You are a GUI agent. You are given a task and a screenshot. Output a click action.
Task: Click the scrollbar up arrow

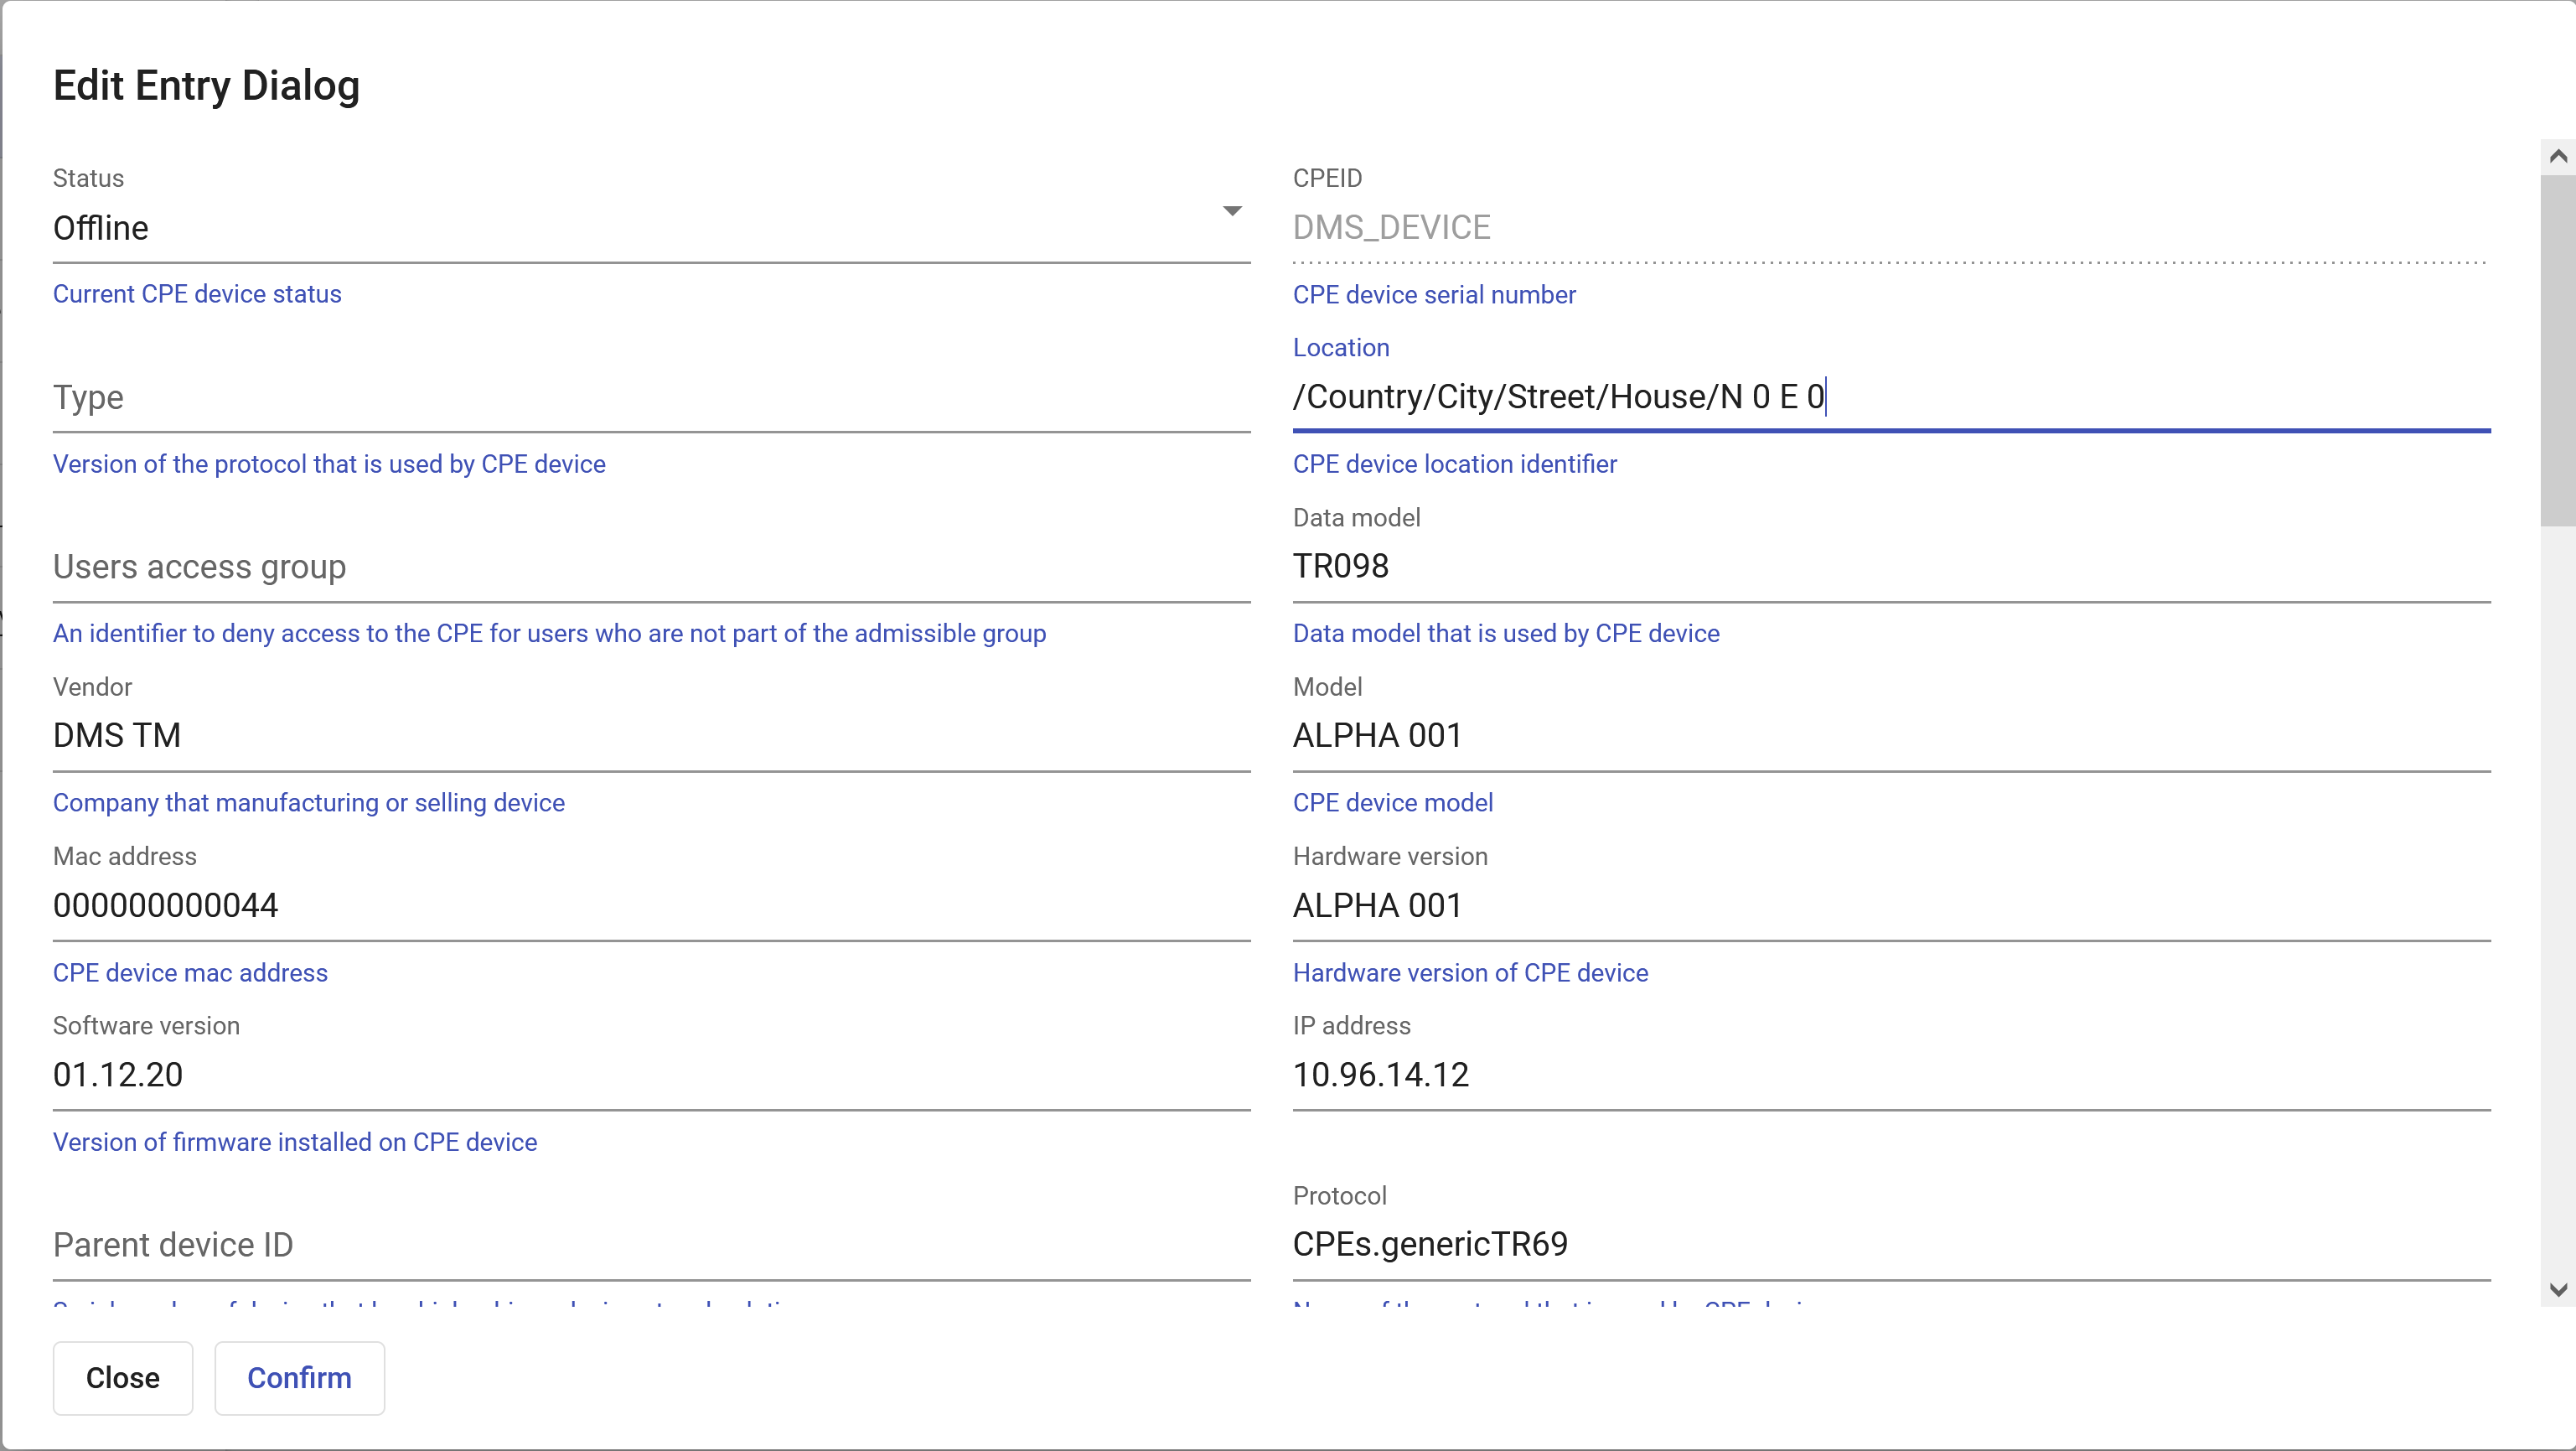click(2558, 156)
